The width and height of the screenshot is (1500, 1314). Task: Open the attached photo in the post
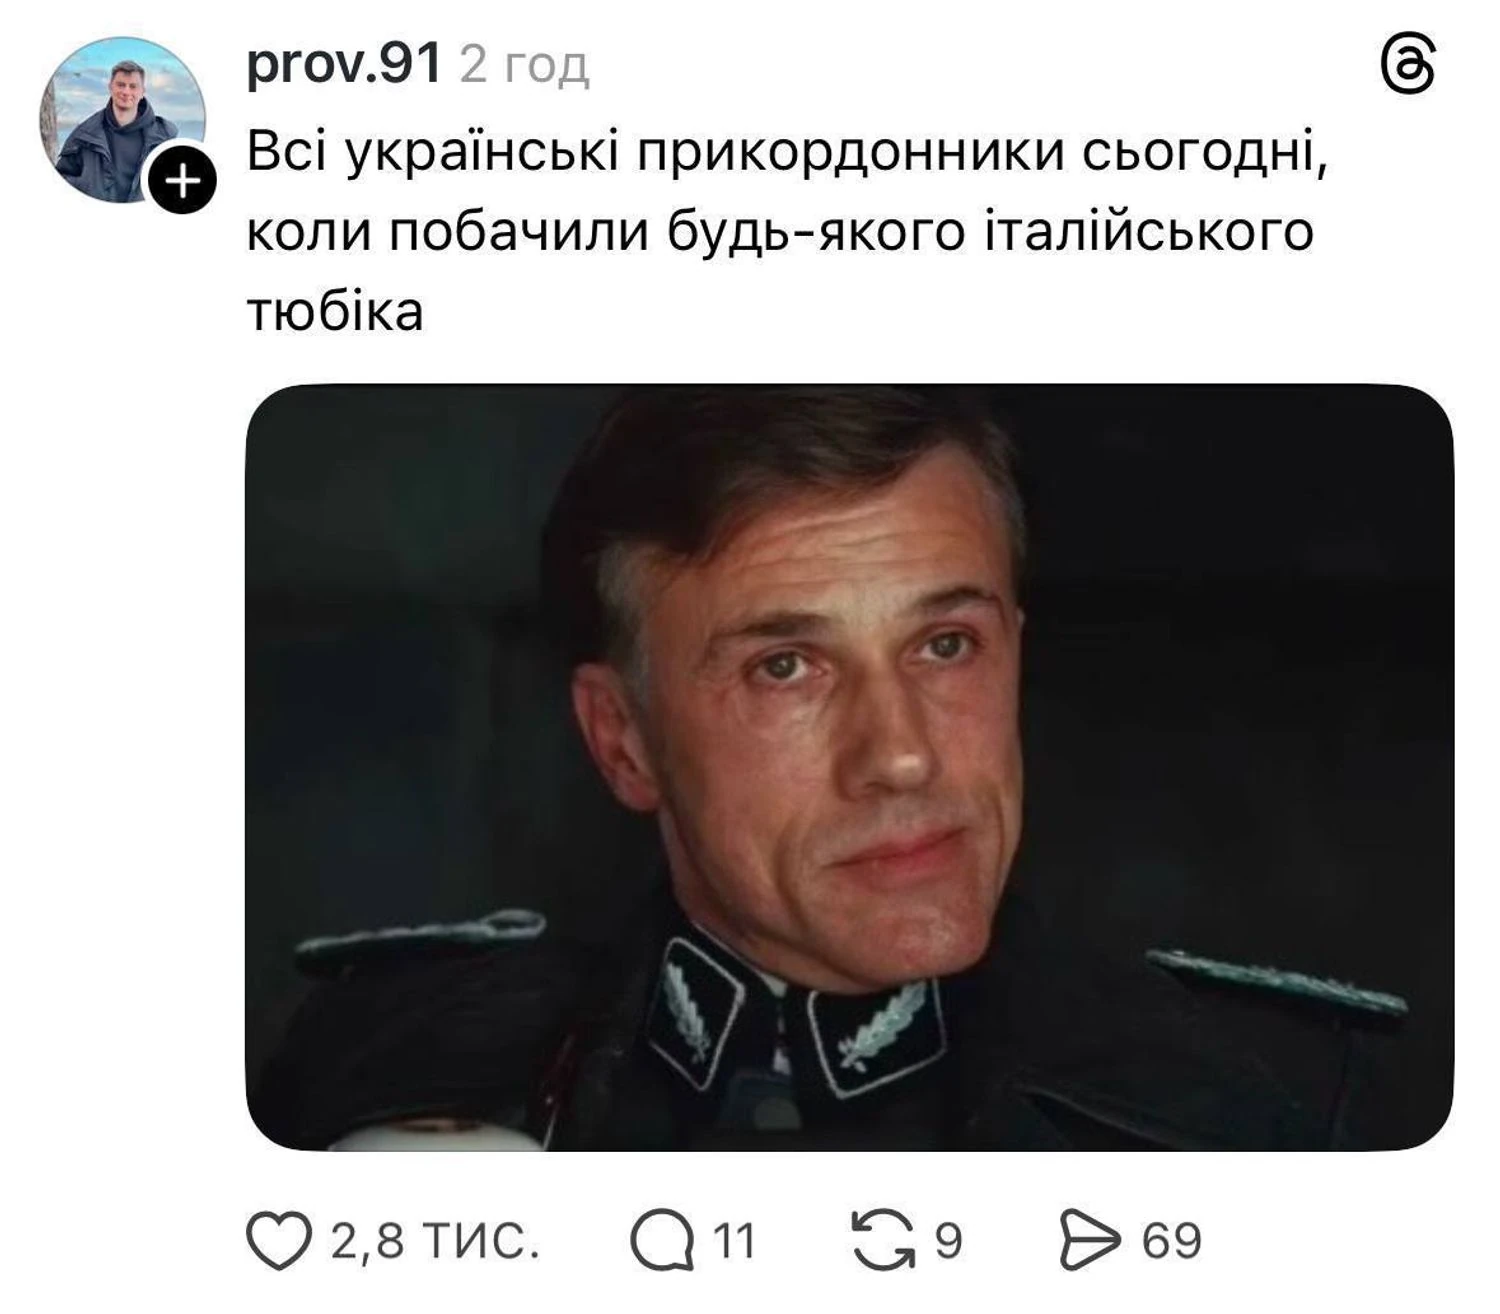(849, 767)
